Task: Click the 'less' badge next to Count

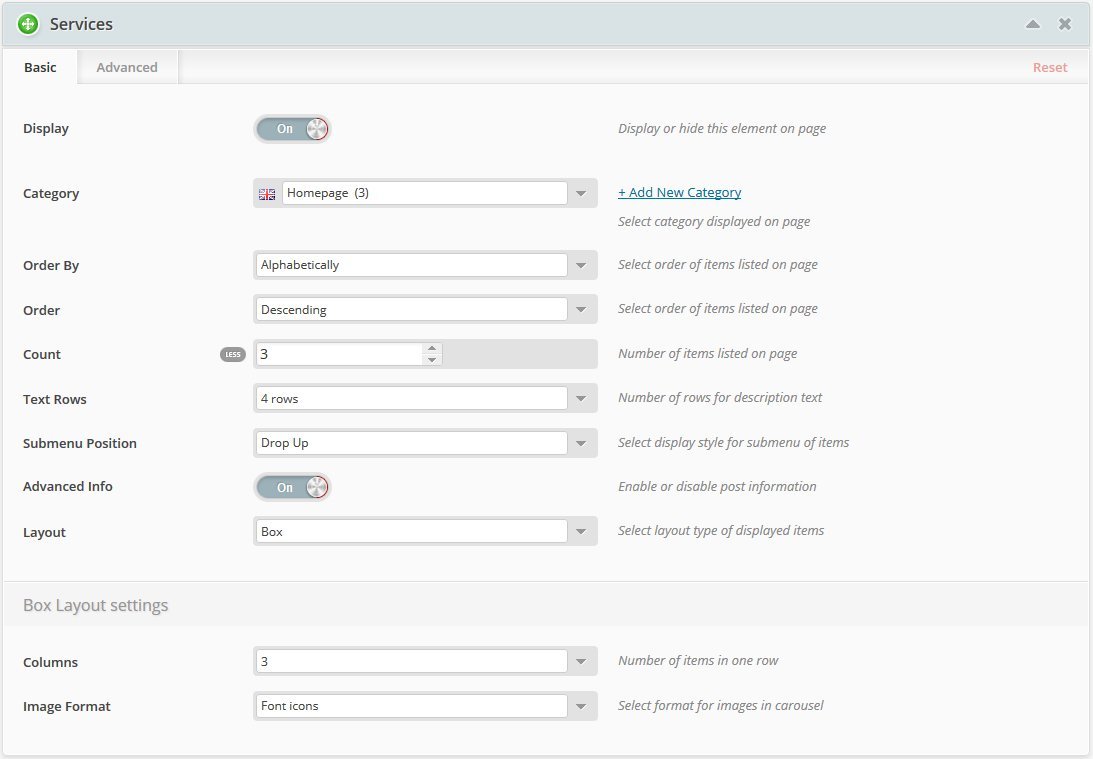Action: tap(232, 354)
